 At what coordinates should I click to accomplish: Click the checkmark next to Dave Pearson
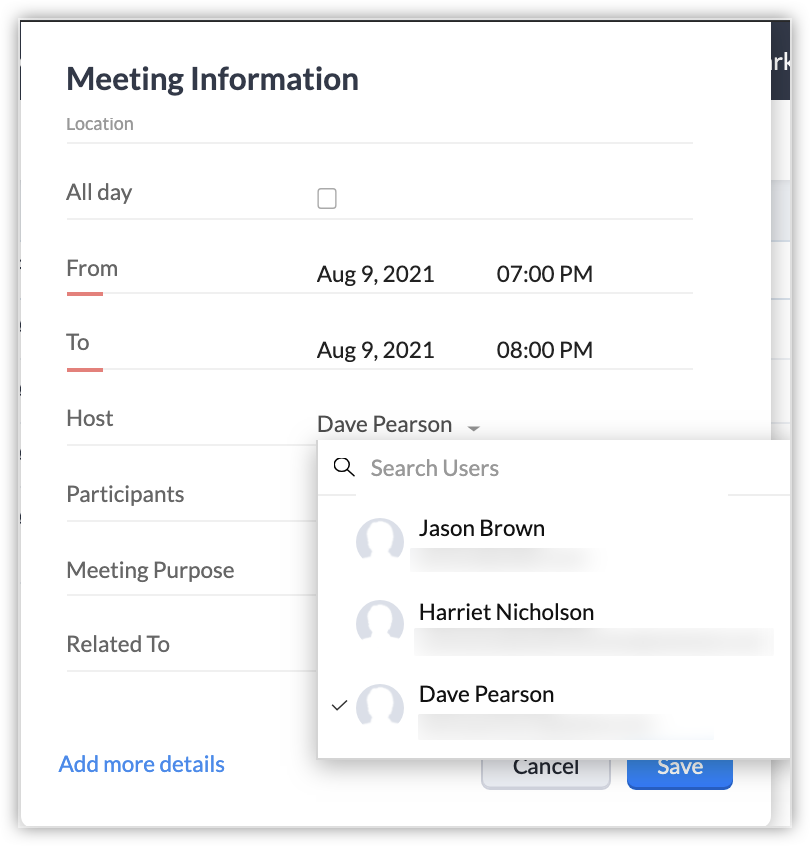coord(339,705)
